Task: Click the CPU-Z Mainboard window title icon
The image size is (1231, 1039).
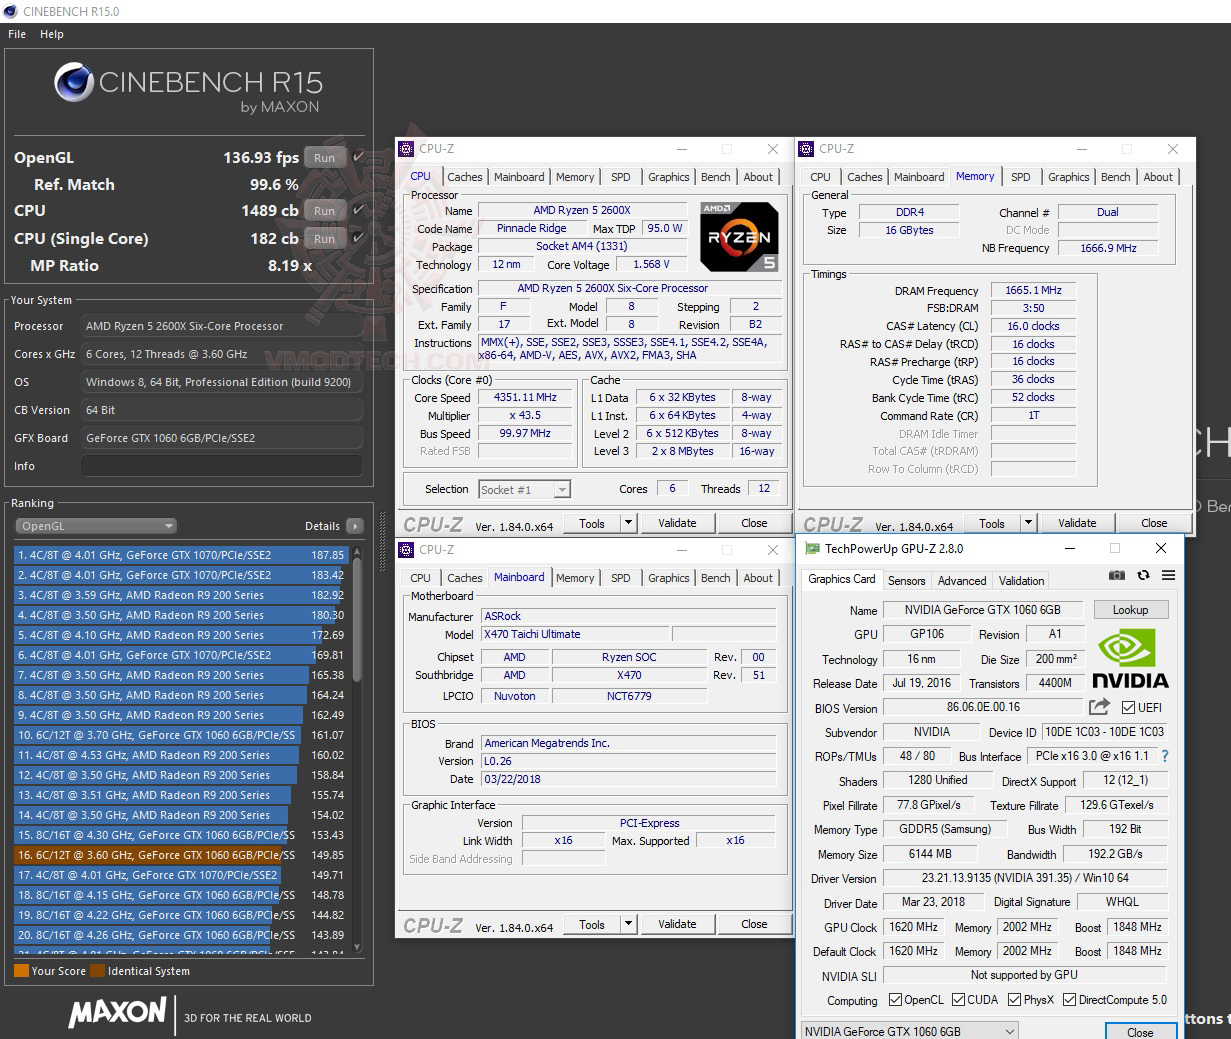Action: 407,550
